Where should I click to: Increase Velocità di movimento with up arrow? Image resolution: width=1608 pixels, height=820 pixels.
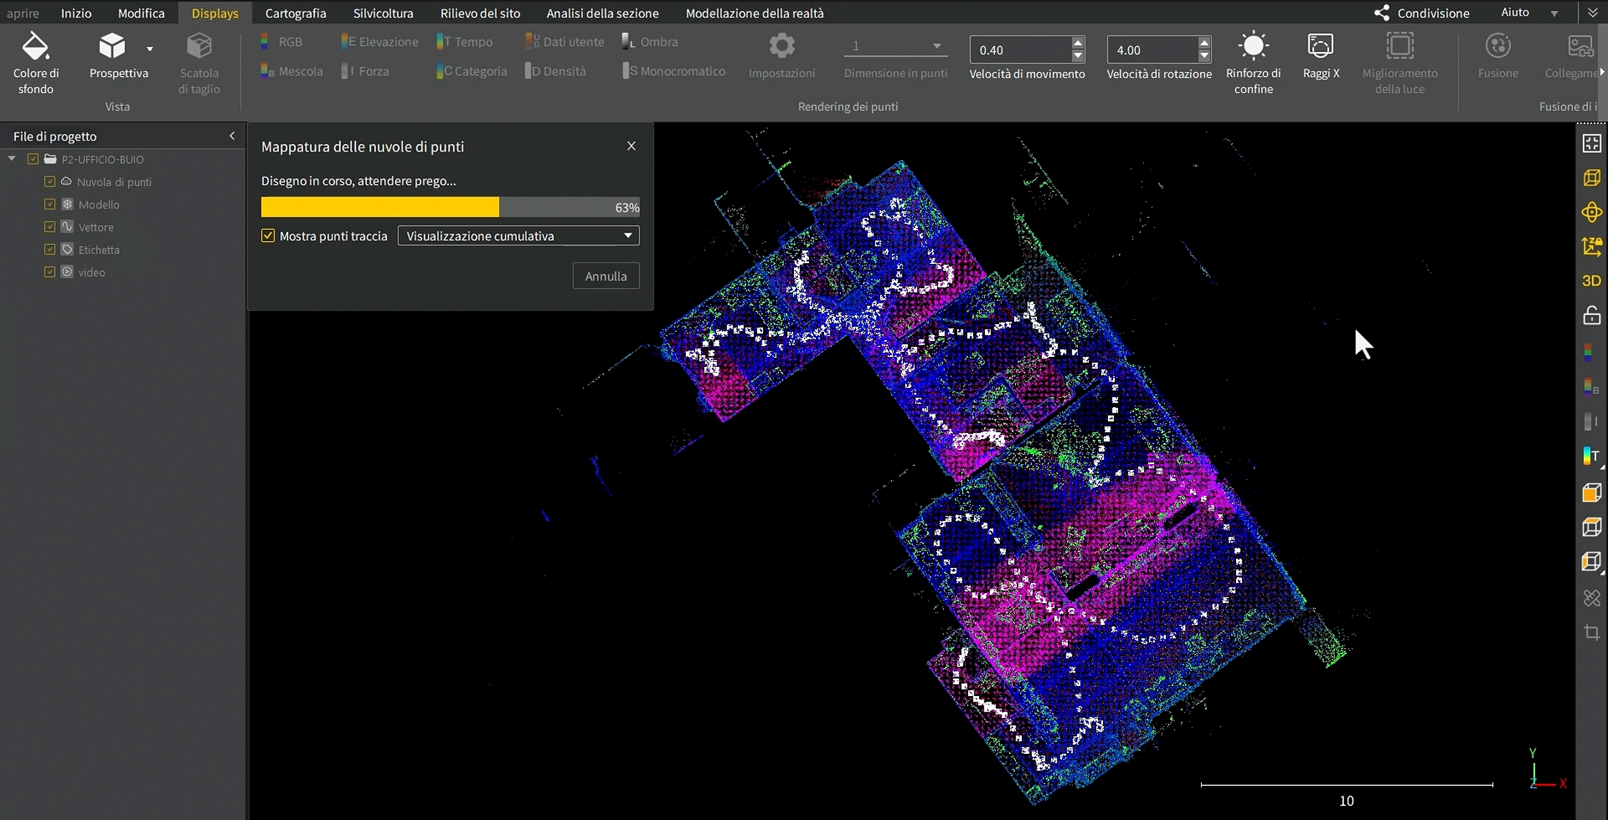coord(1078,43)
